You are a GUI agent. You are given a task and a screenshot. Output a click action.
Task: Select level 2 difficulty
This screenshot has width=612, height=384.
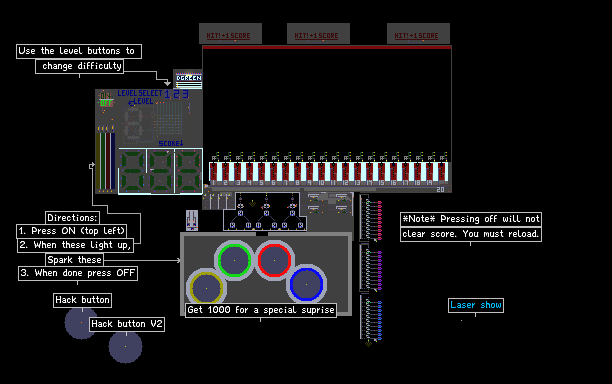tap(176, 94)
